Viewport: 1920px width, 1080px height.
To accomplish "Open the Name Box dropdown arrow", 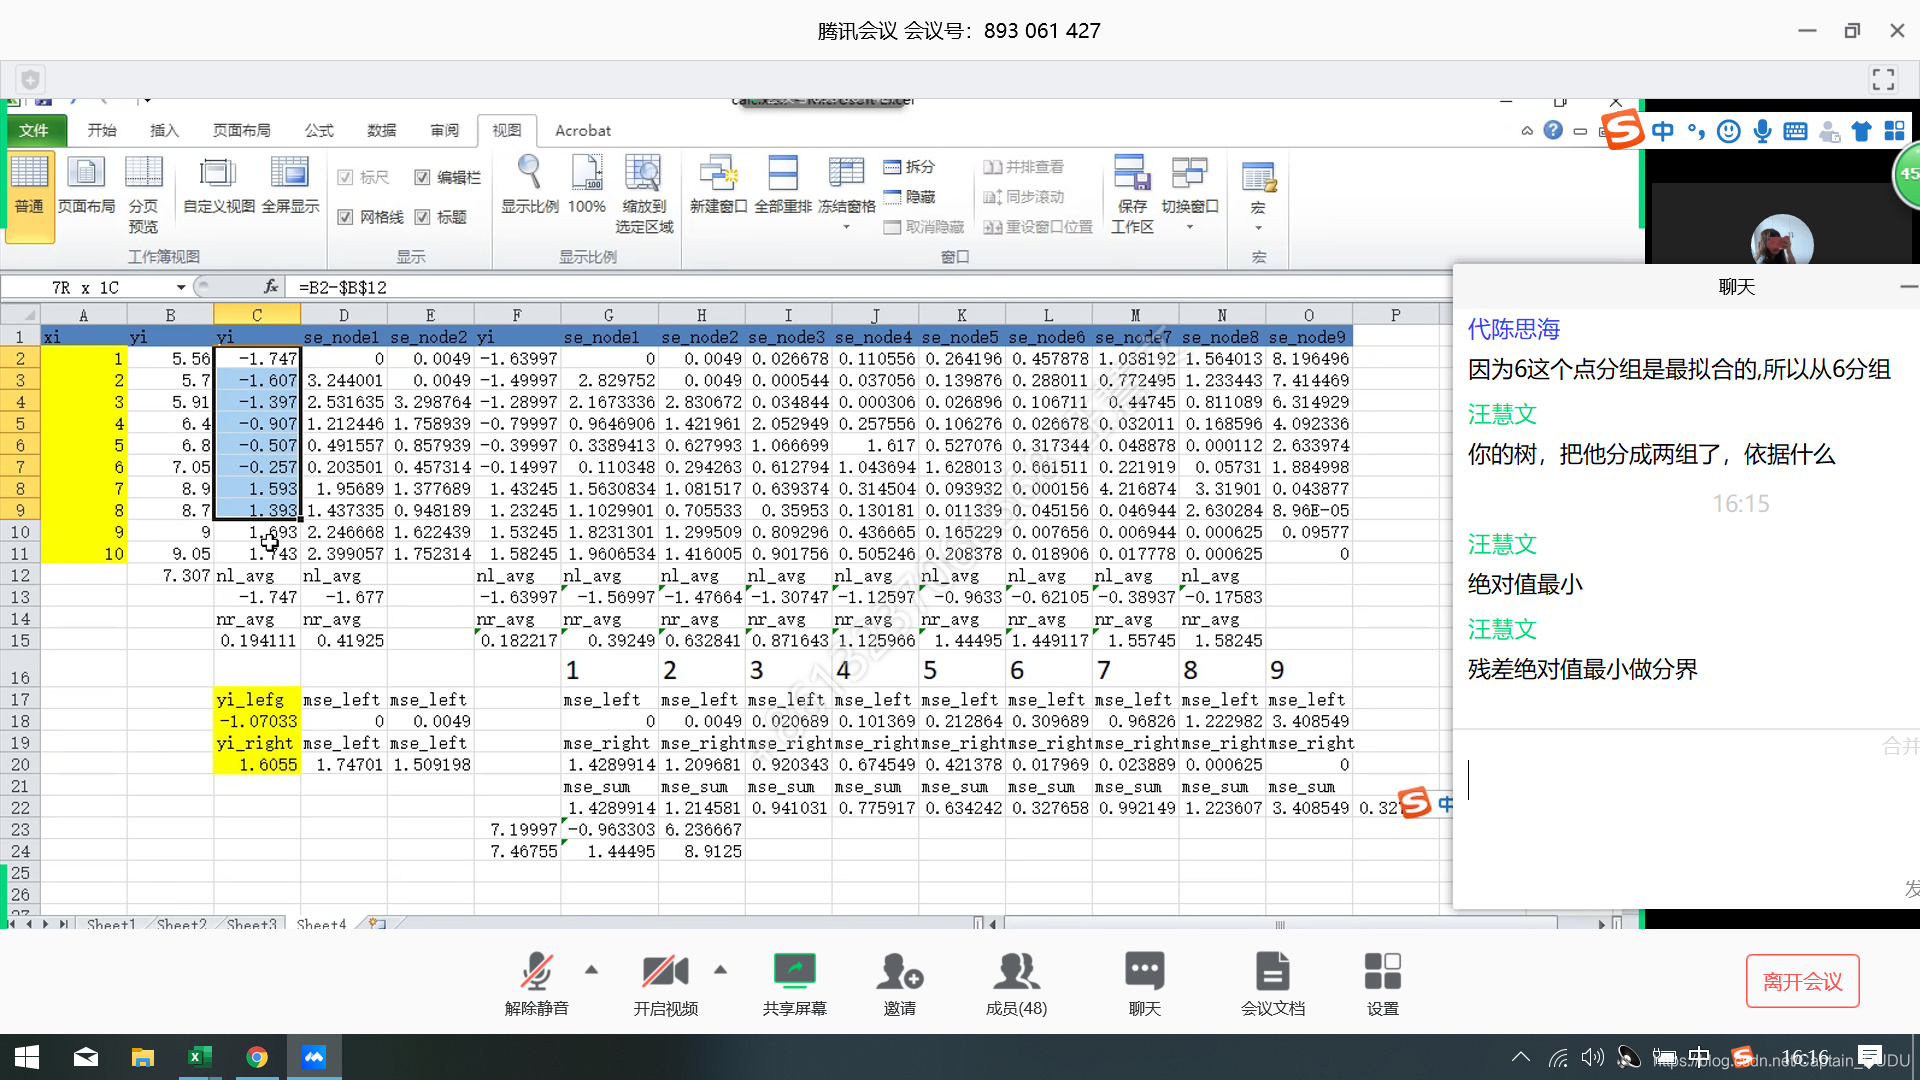I will coord(181,288).
